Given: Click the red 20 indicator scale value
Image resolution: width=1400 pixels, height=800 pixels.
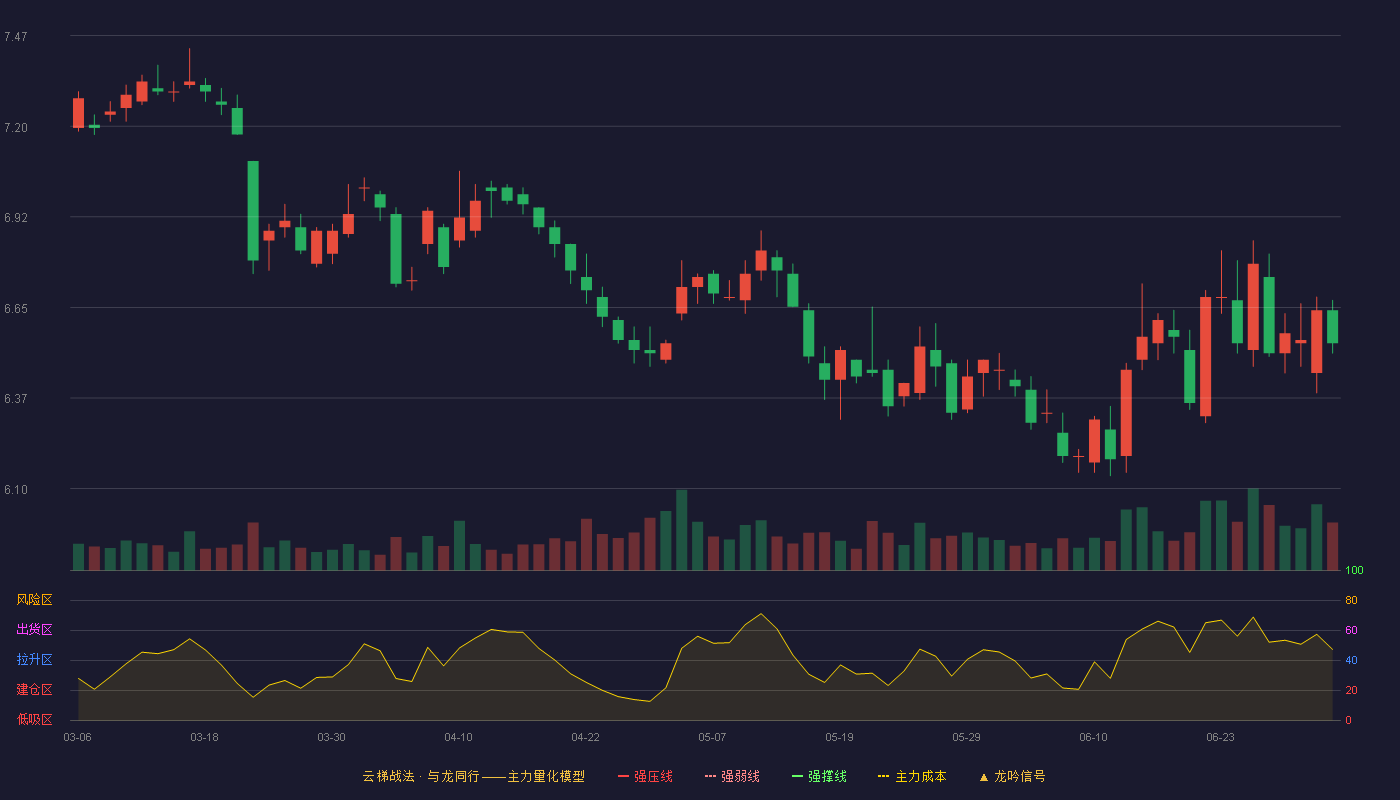Looking at the screenshot, I should [1351, 690].
